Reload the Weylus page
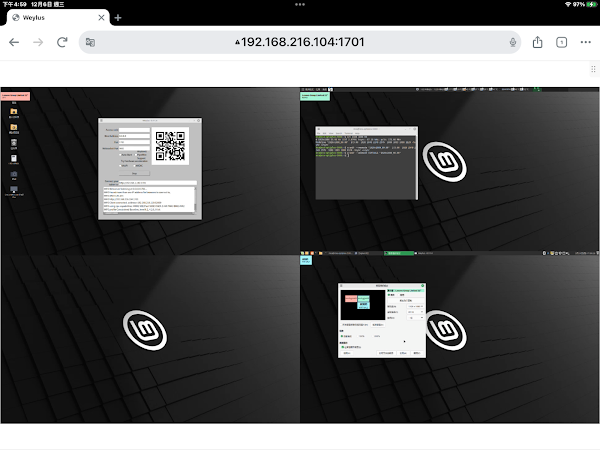Image resolution: width=600 pixels, height=450 pixels. click(x=62, y=42)
